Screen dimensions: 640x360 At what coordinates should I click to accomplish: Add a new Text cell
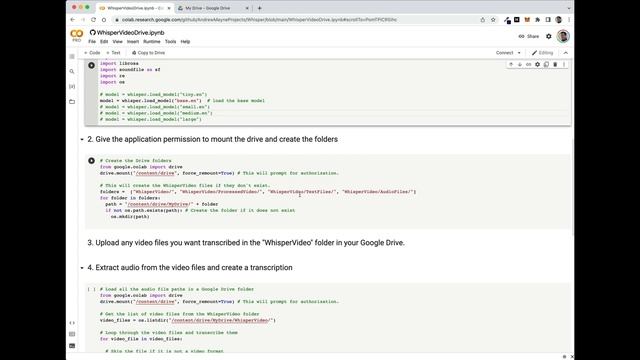click(x=113, y=53)
